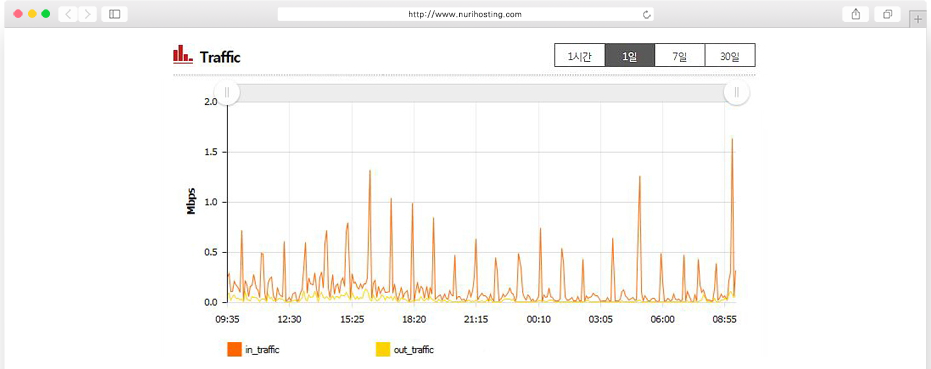Image resolution: width=931 pixels, height=369 pixels.
Task: Click the 0.0 y-axis value
Action: pos(210,302)
